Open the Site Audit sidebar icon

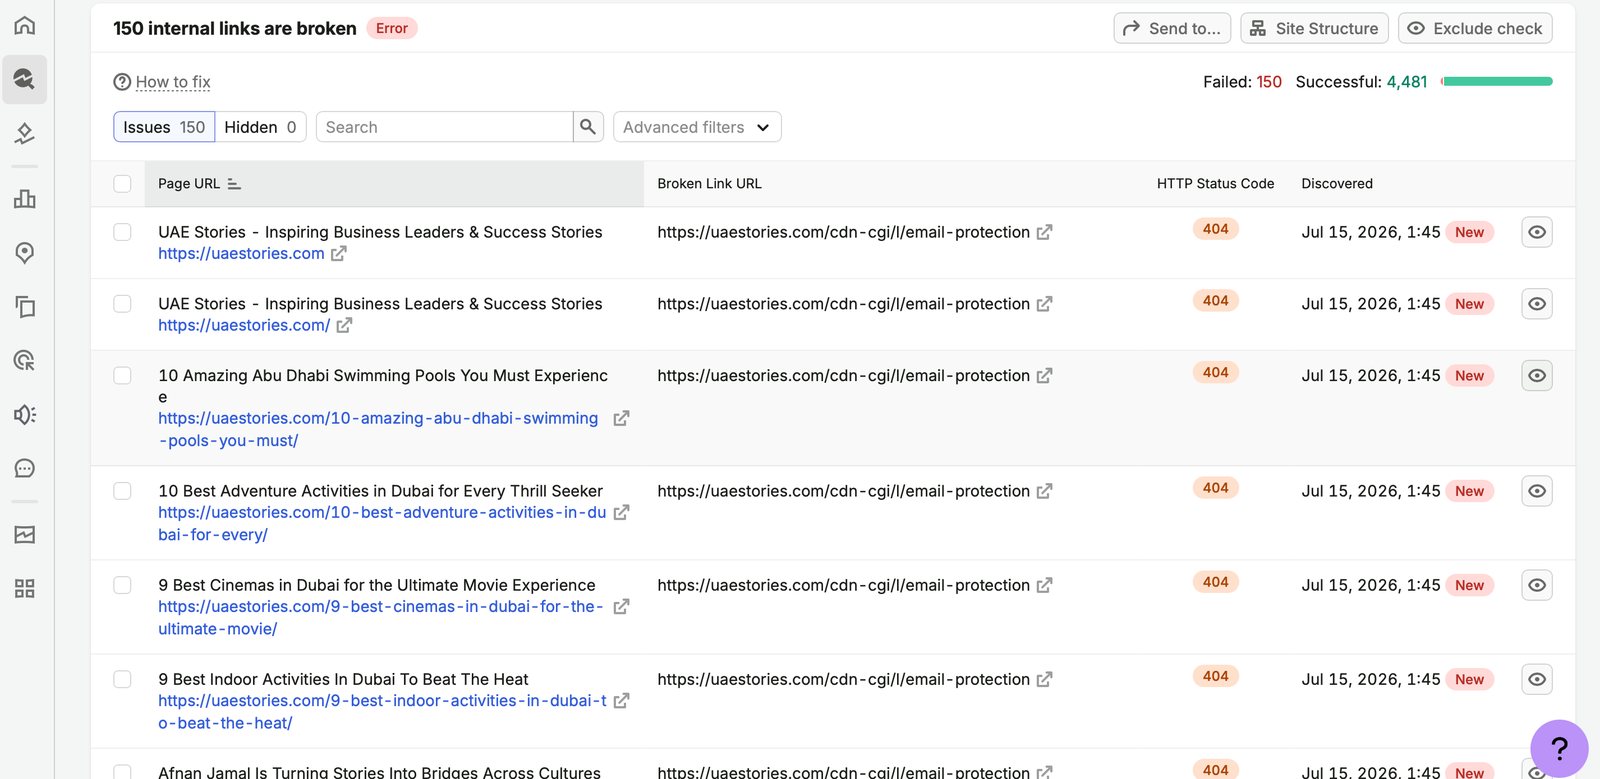tap(25, 79)
